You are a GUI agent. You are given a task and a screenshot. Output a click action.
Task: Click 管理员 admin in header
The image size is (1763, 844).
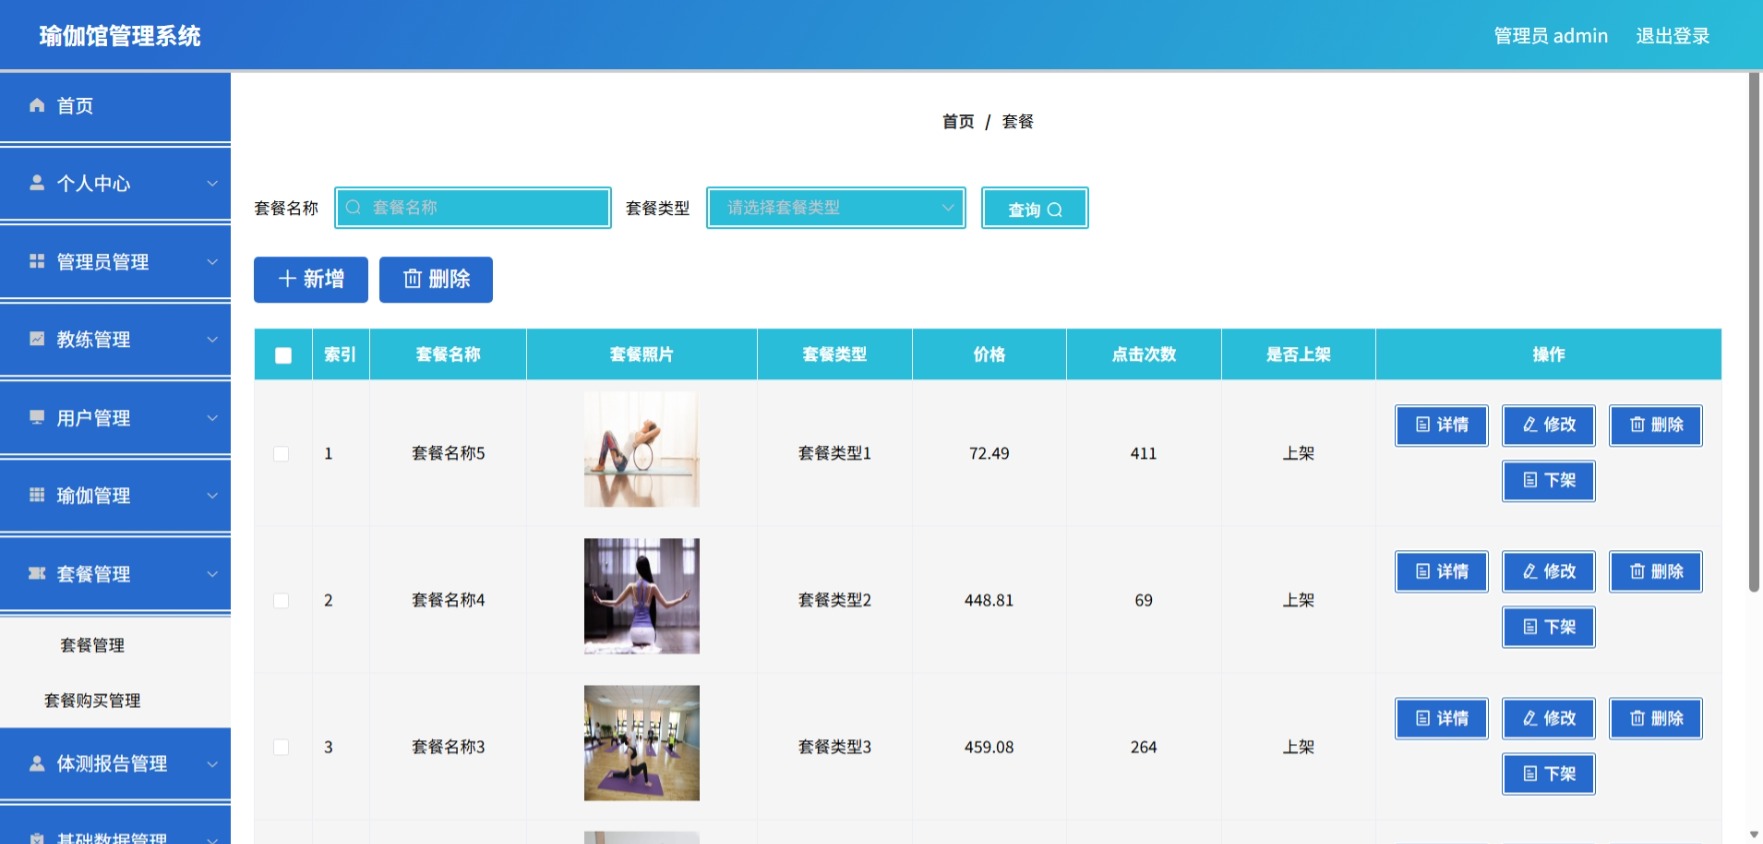1550,36
